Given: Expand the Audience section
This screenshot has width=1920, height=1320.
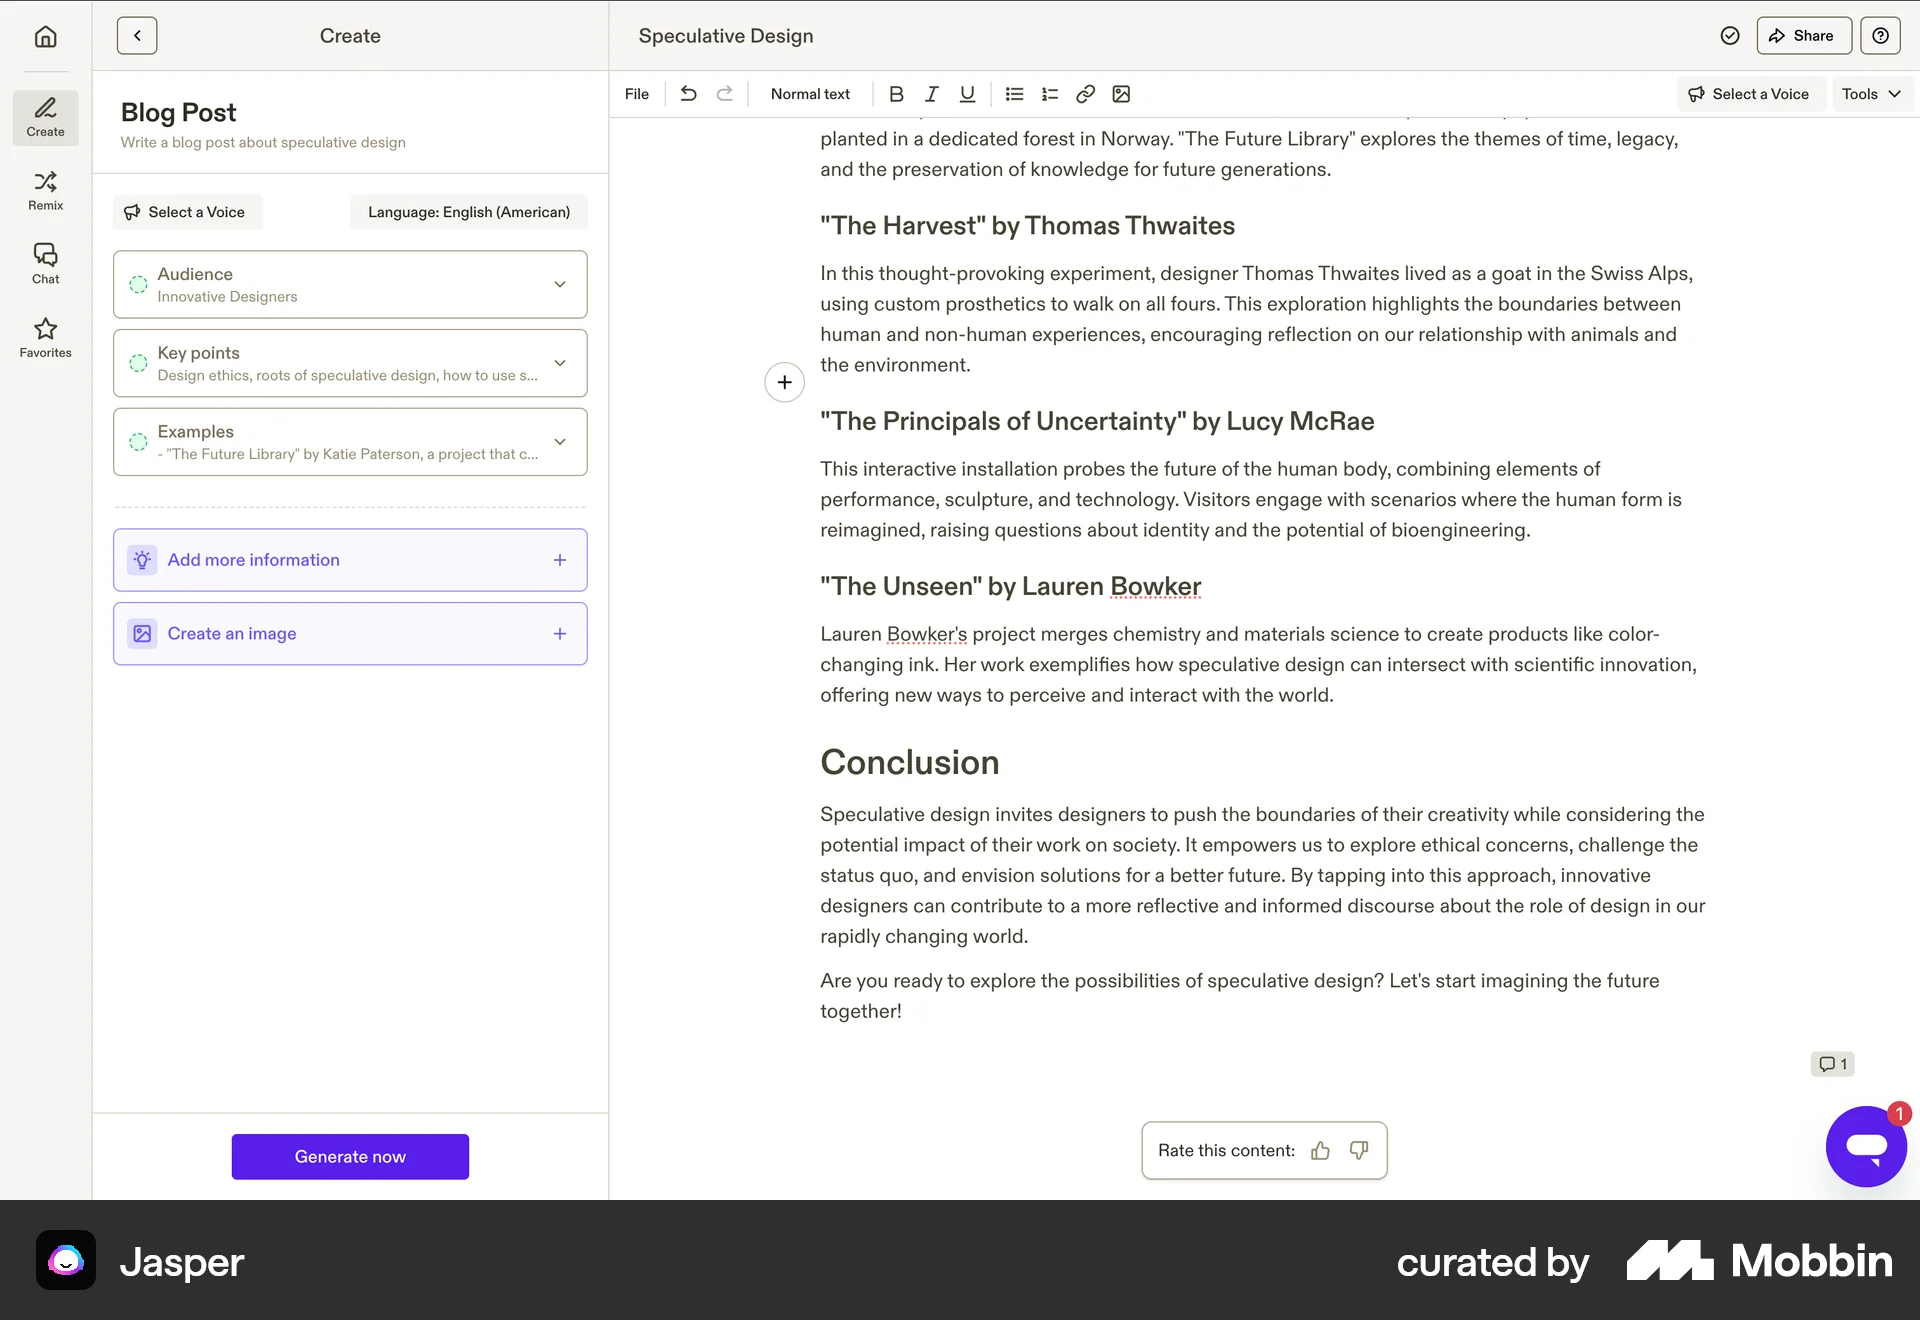Looking at the screenshot, I should [560, 284].
